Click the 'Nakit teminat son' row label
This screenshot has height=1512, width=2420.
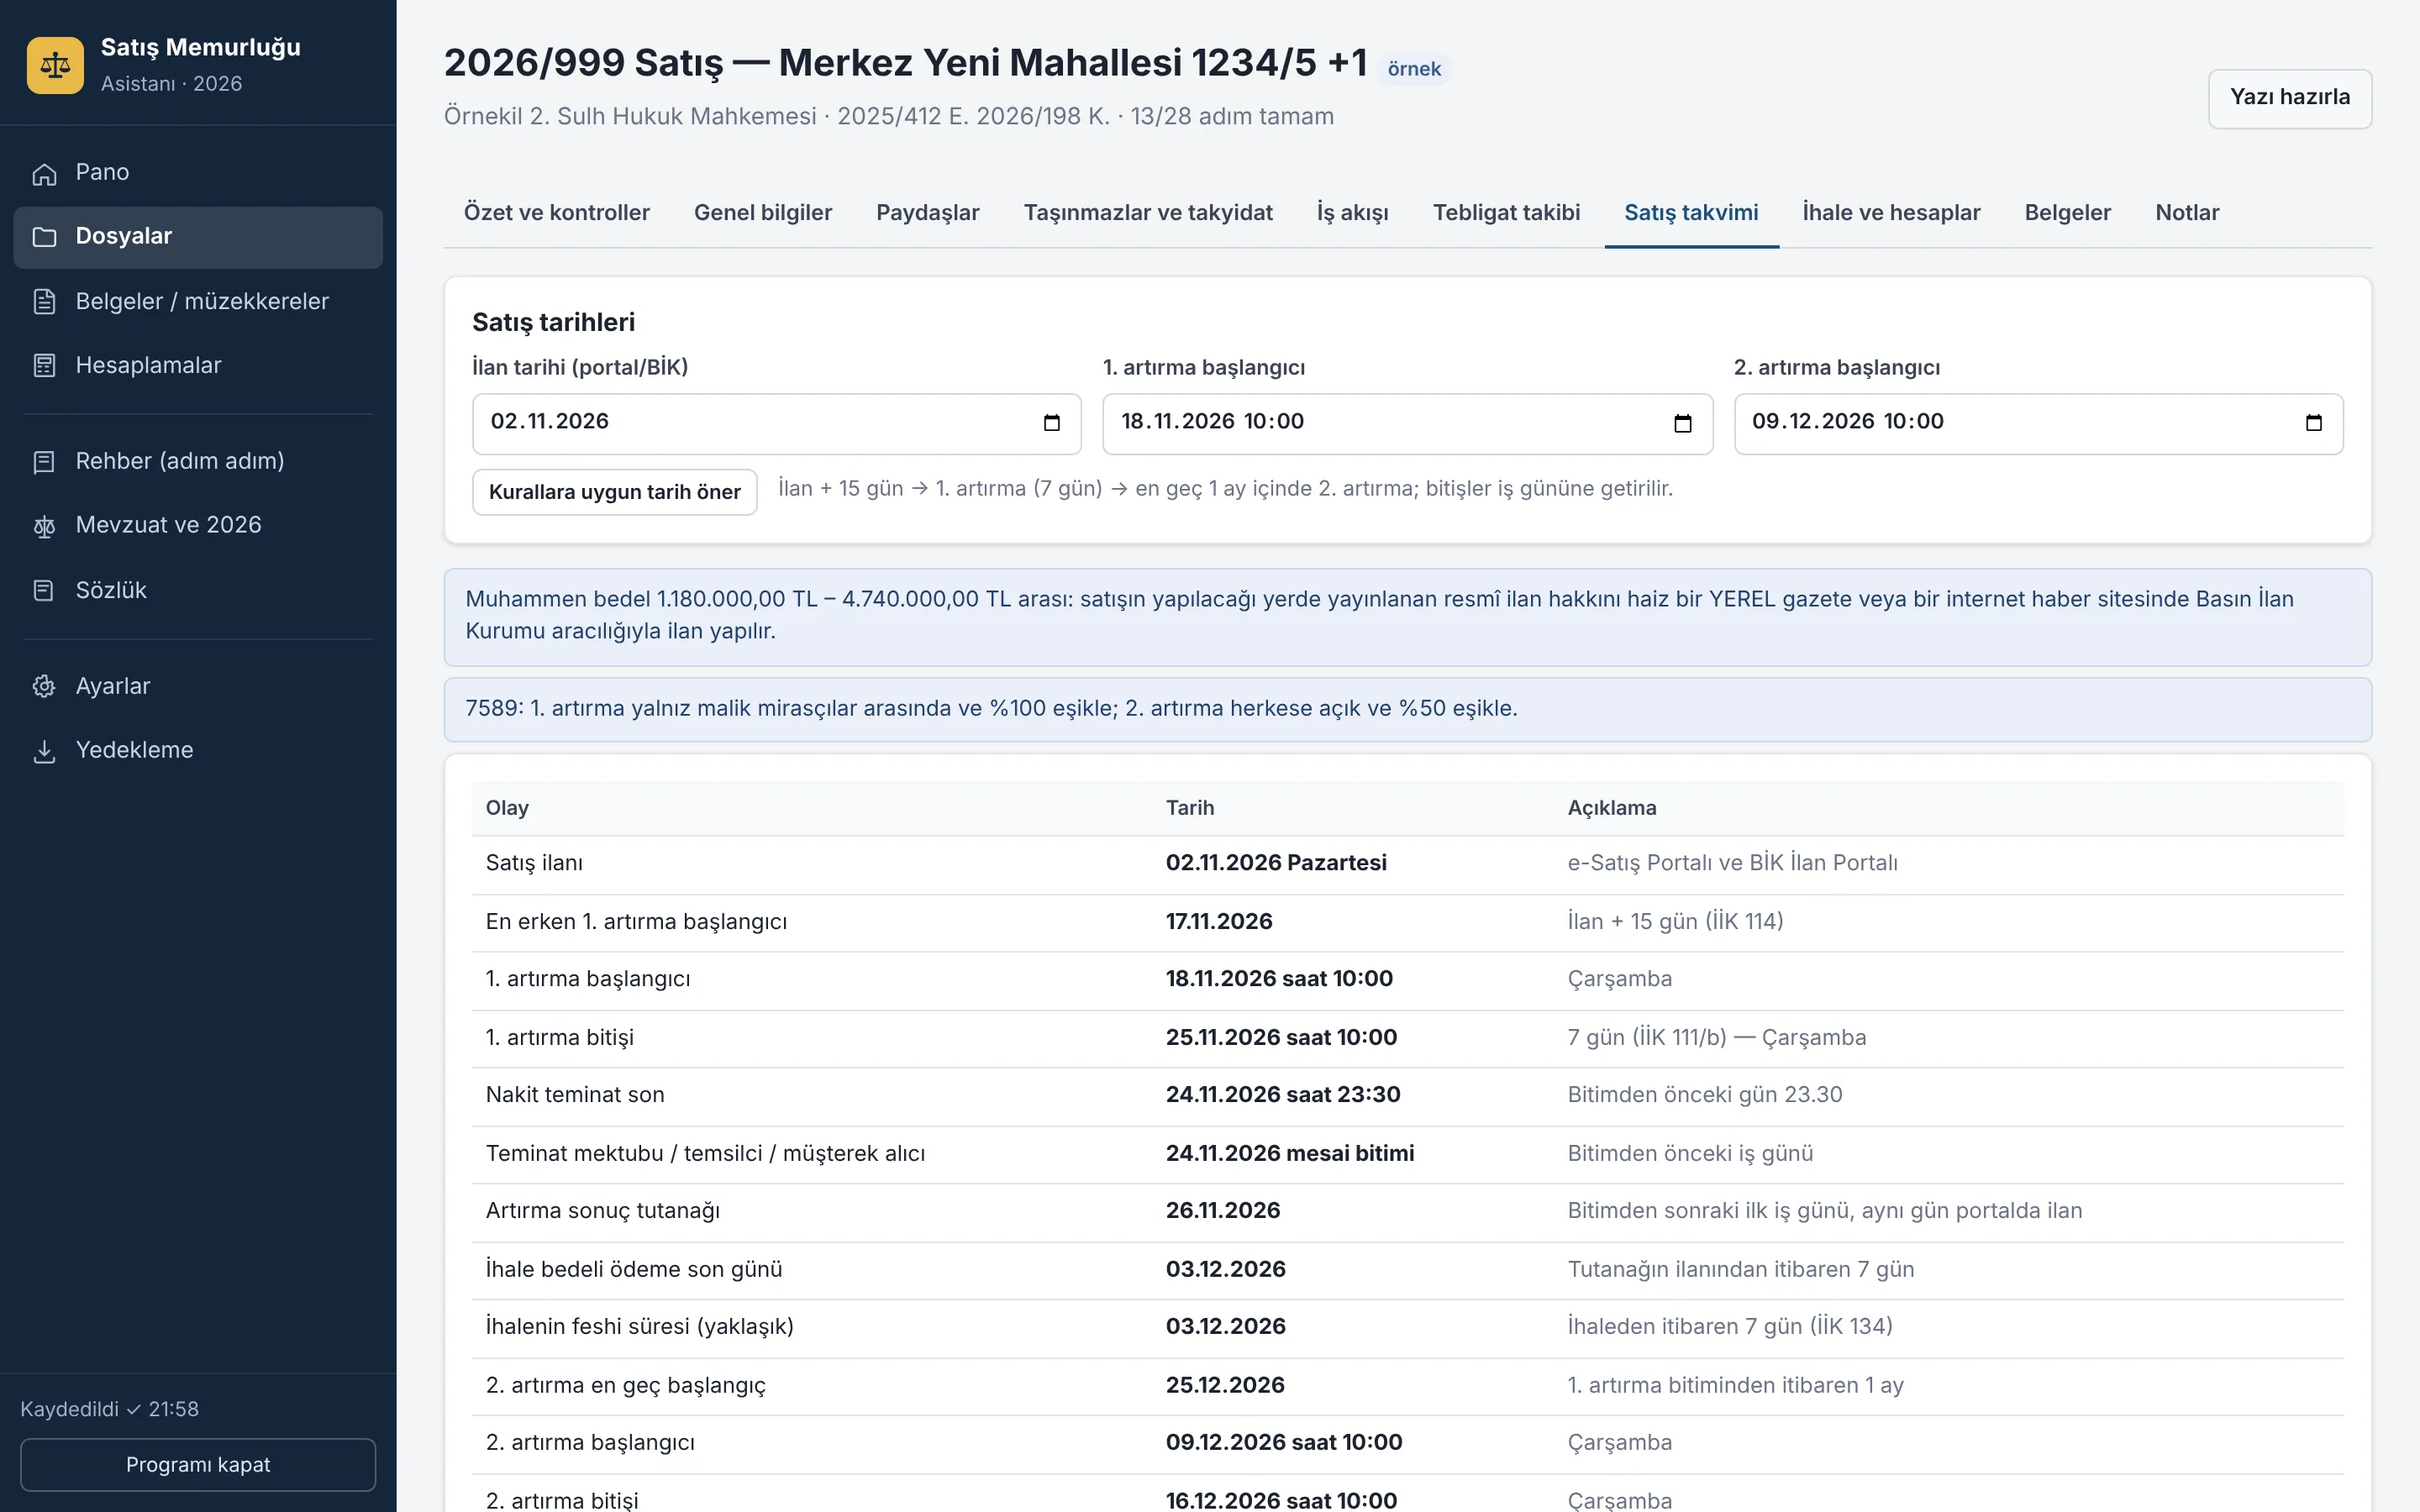(575, 1095)
